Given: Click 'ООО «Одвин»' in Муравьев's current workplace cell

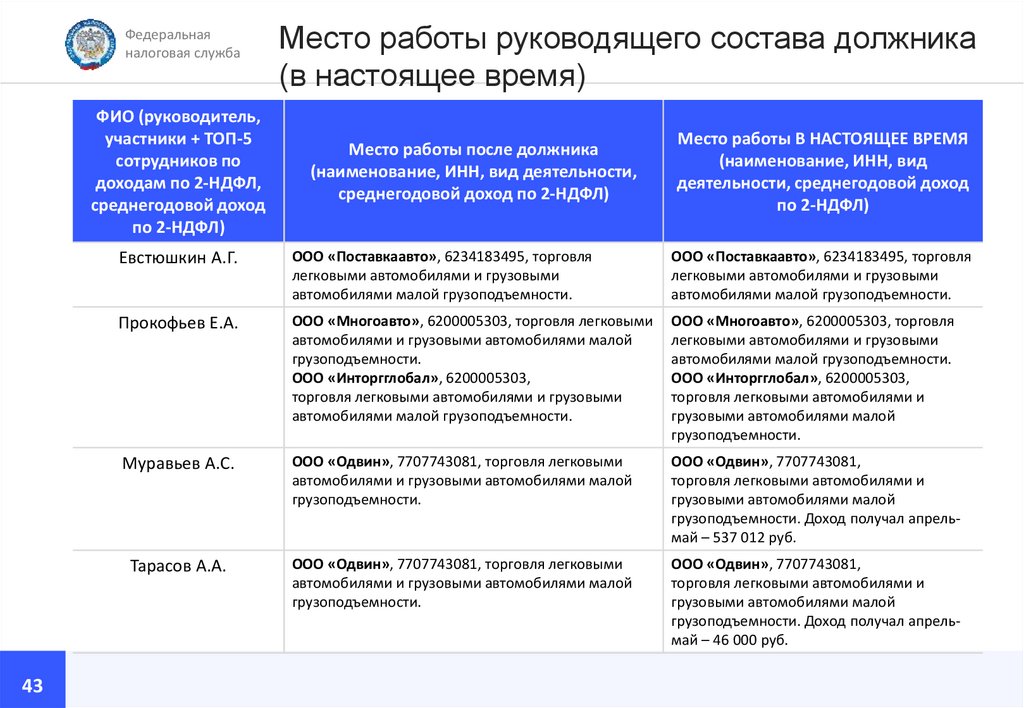Looking at the screenshot, I should (720, 462).
